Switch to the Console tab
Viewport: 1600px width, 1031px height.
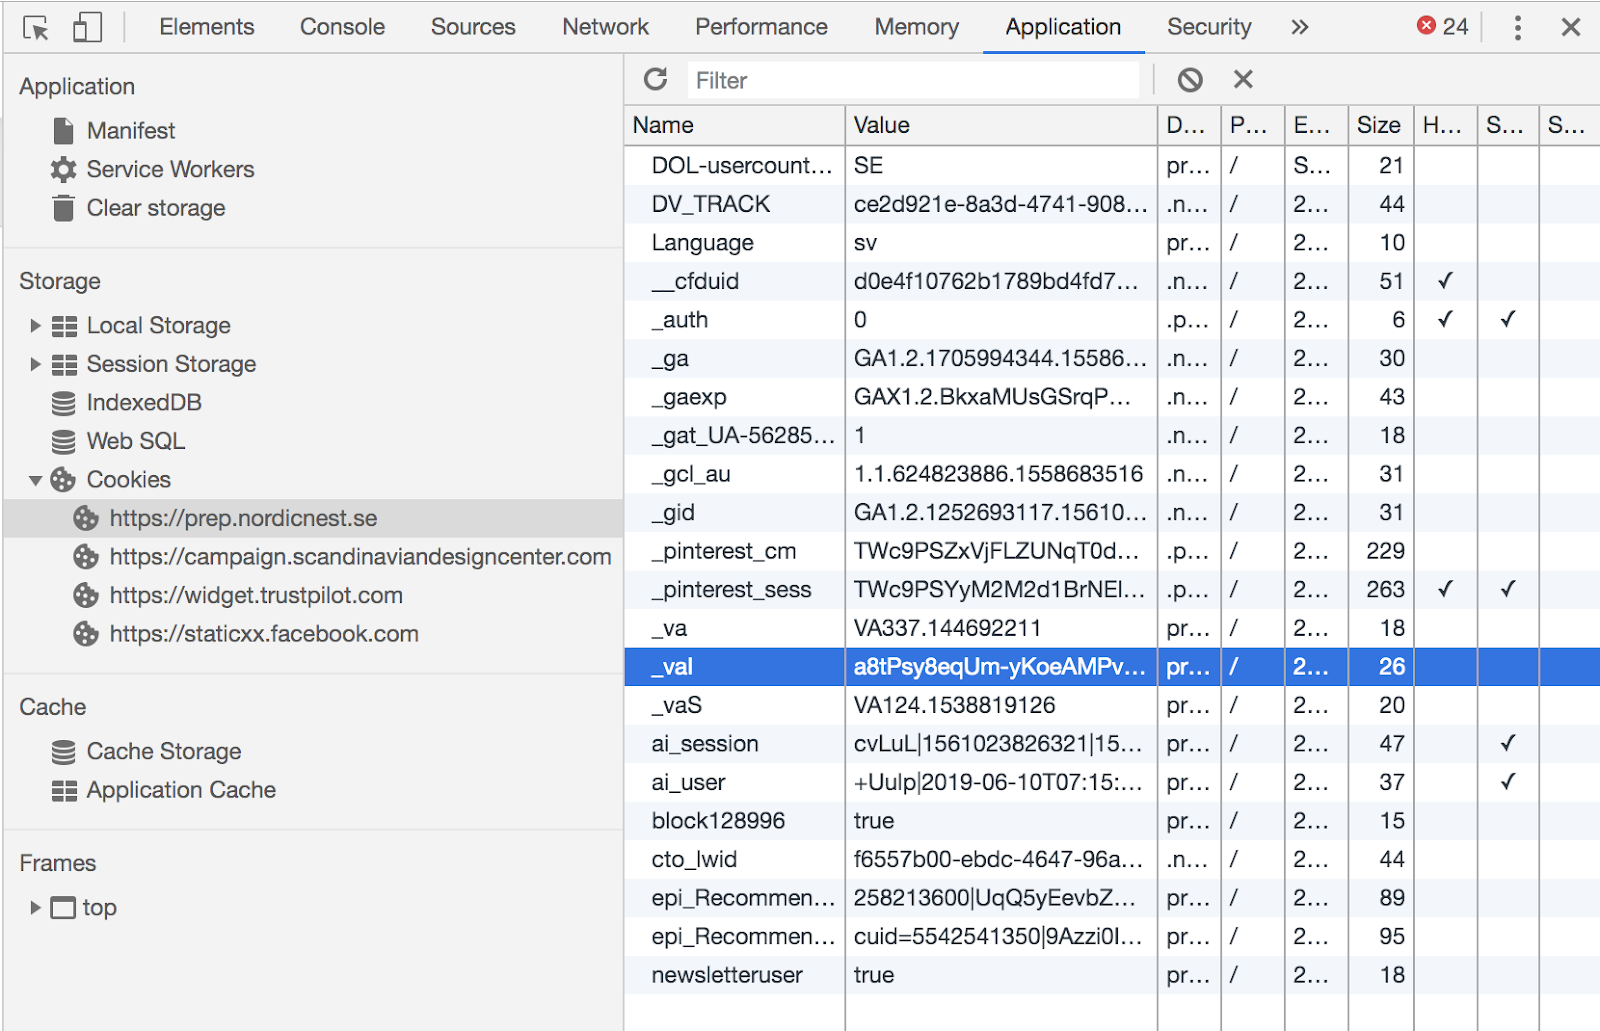coord(342,27)
